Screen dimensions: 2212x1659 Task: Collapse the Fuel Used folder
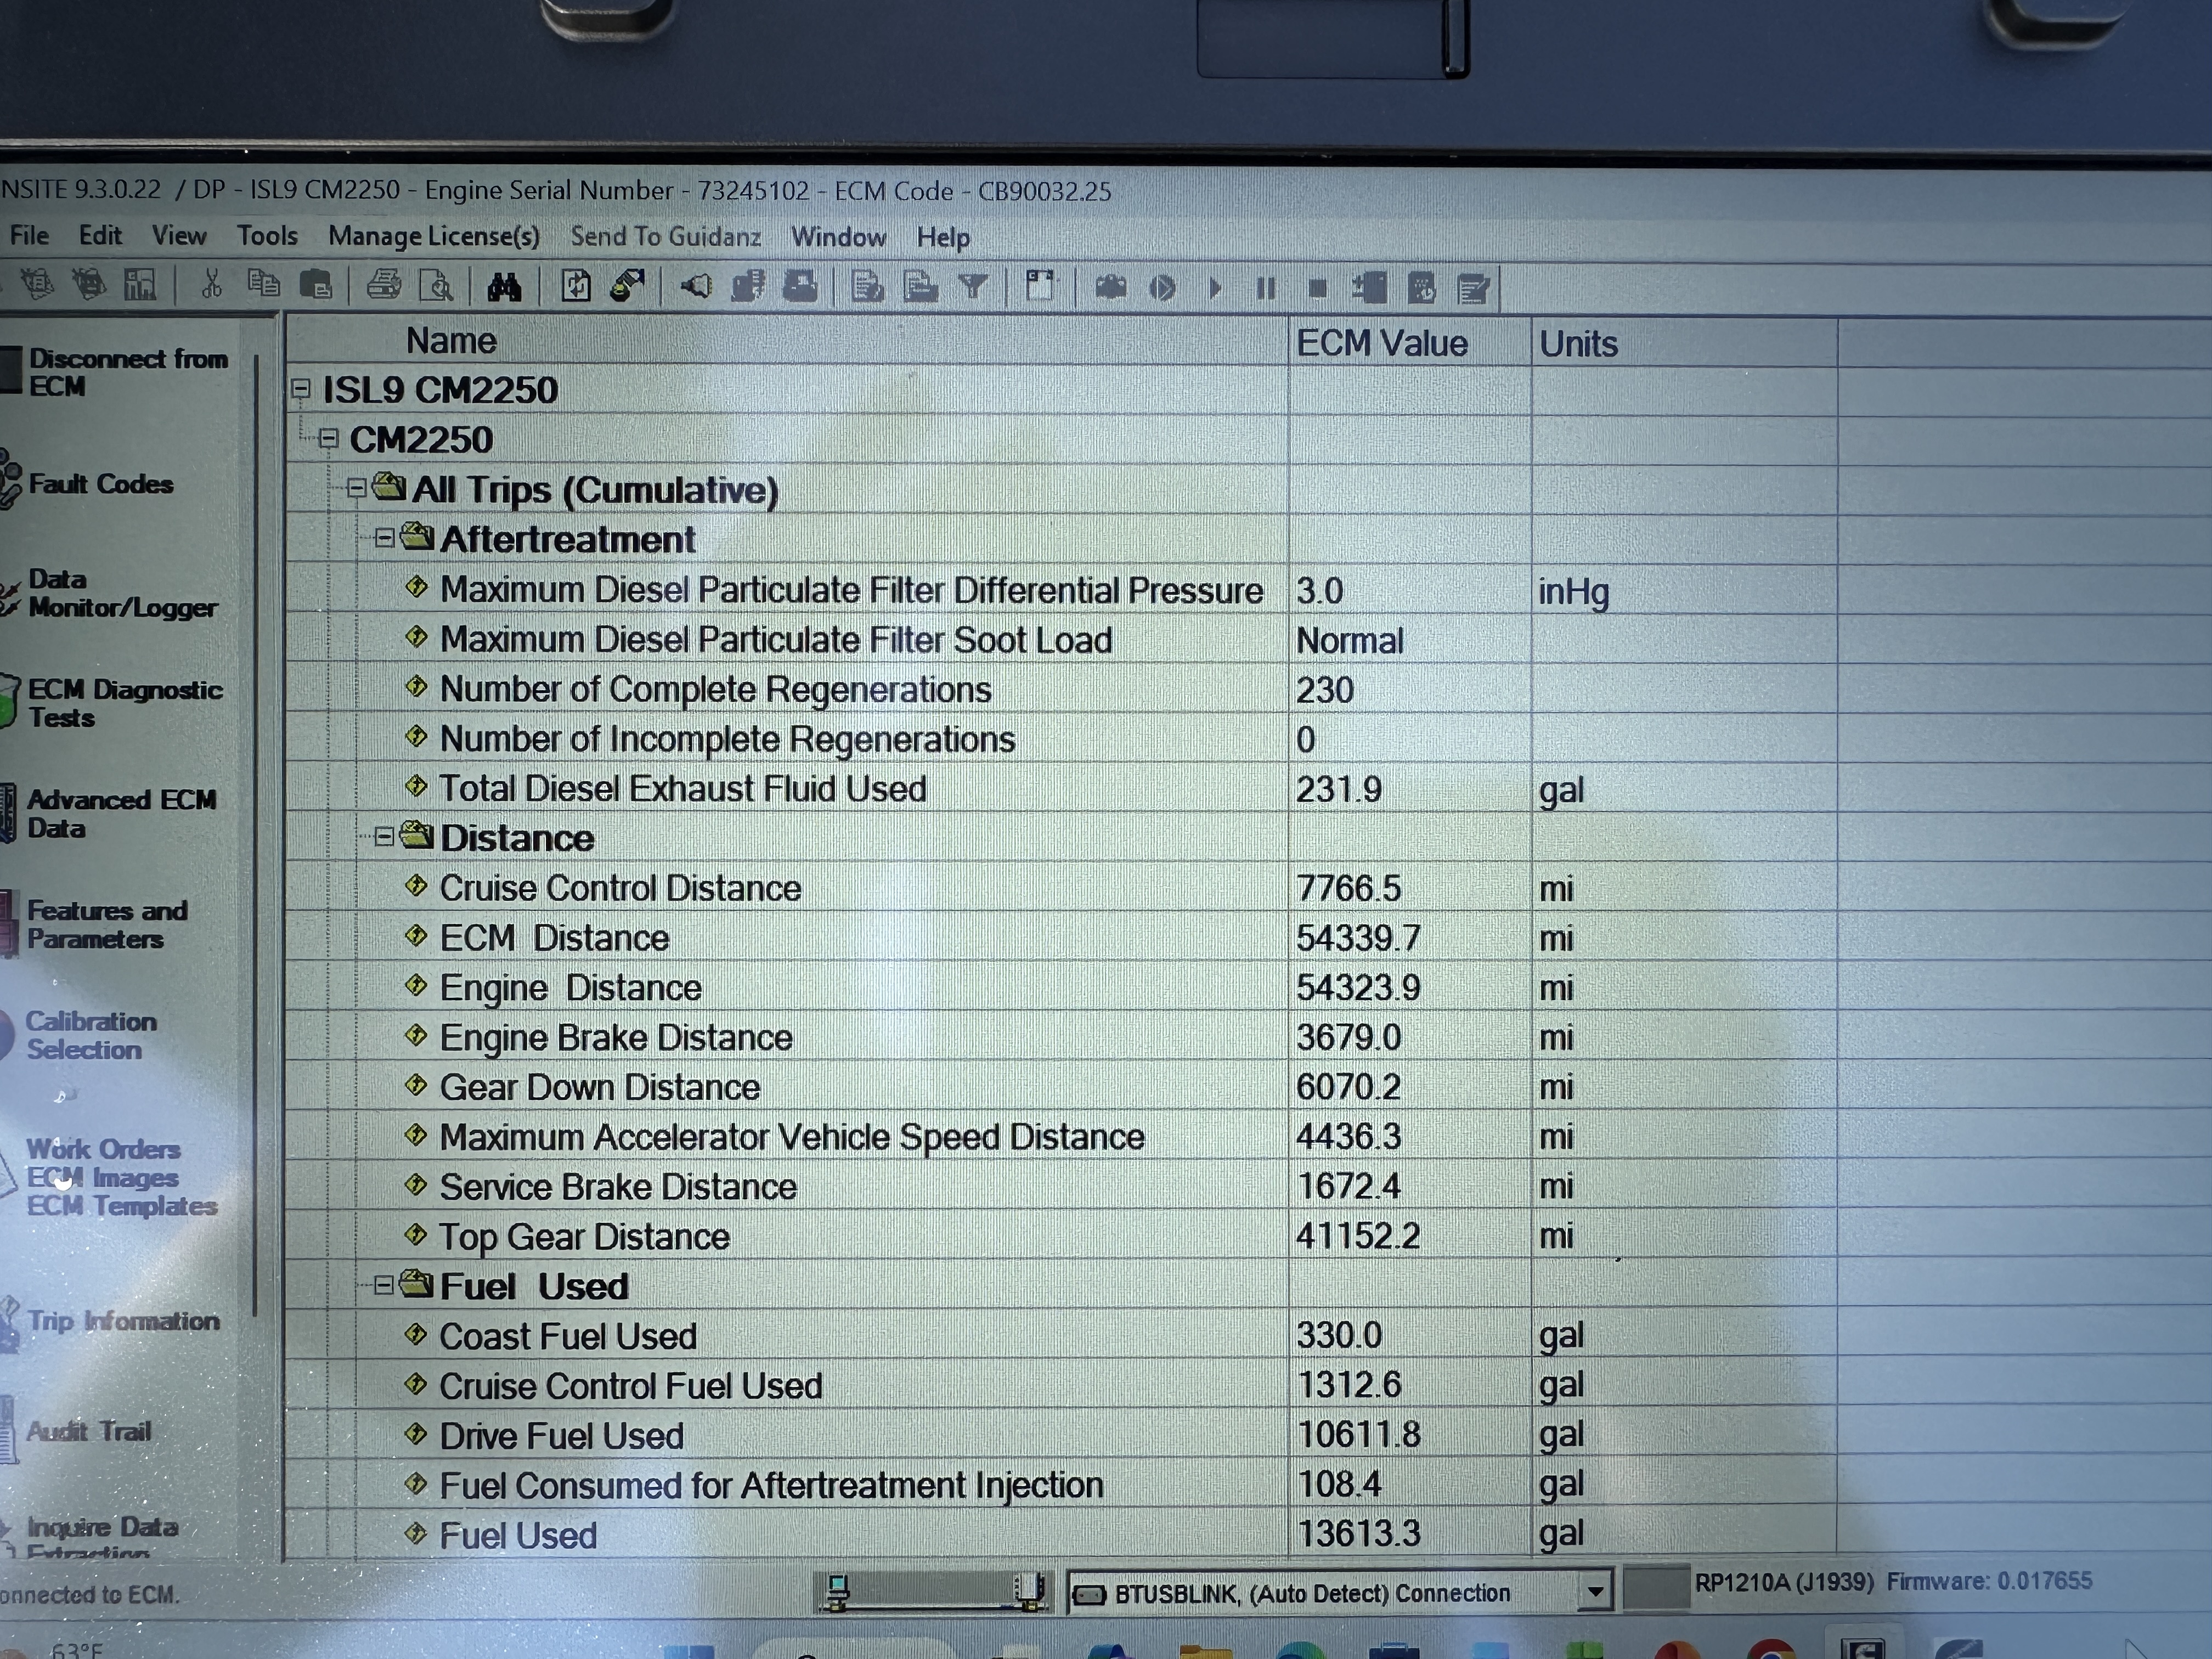384,1286
